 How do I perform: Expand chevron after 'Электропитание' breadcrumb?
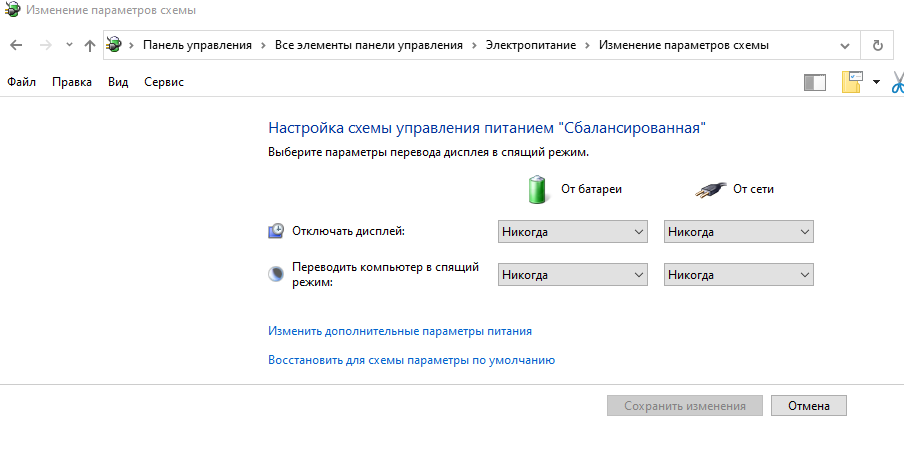click(587, 46)
